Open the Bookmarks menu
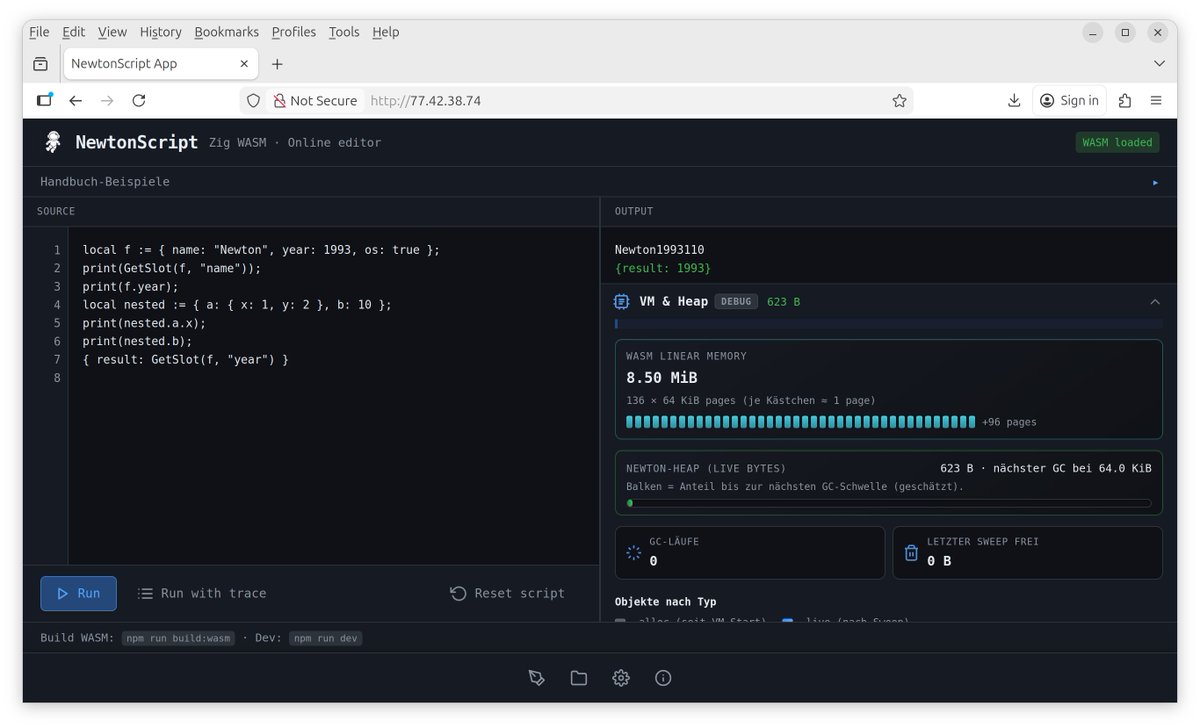This screenshot has width=1200, height=728. tap(226, 32)
